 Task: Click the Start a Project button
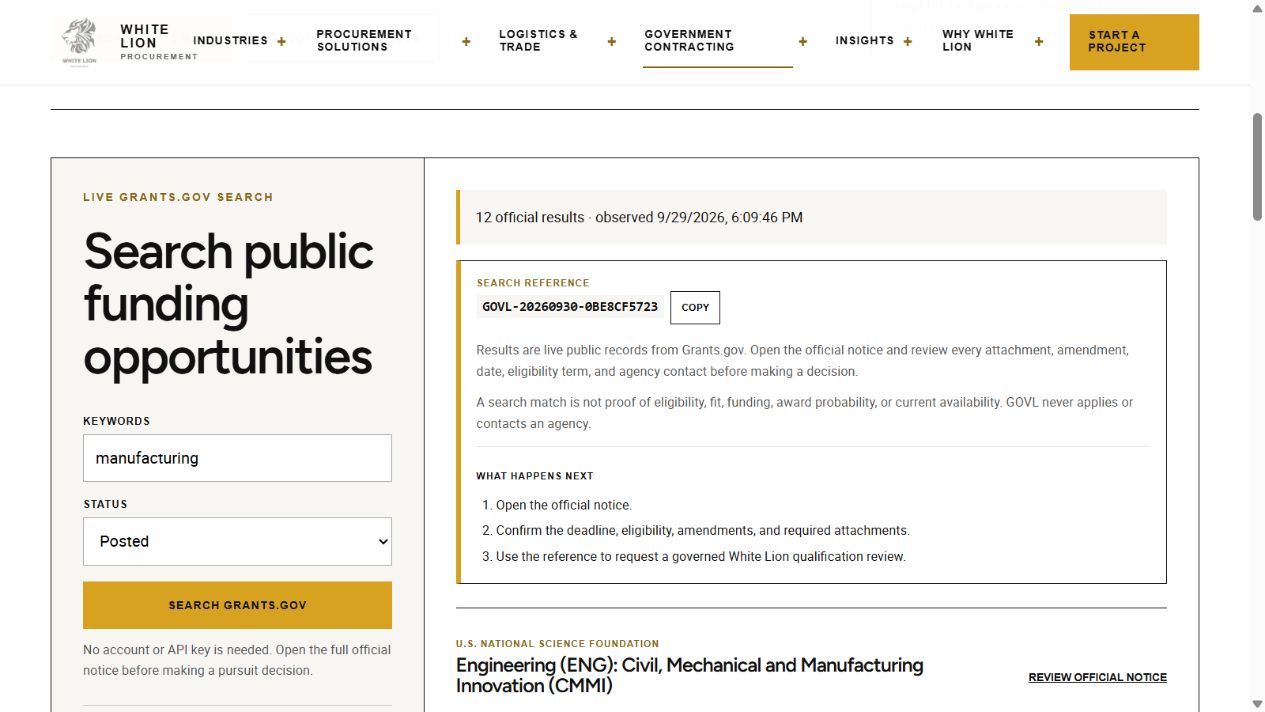coord(1134,42)
